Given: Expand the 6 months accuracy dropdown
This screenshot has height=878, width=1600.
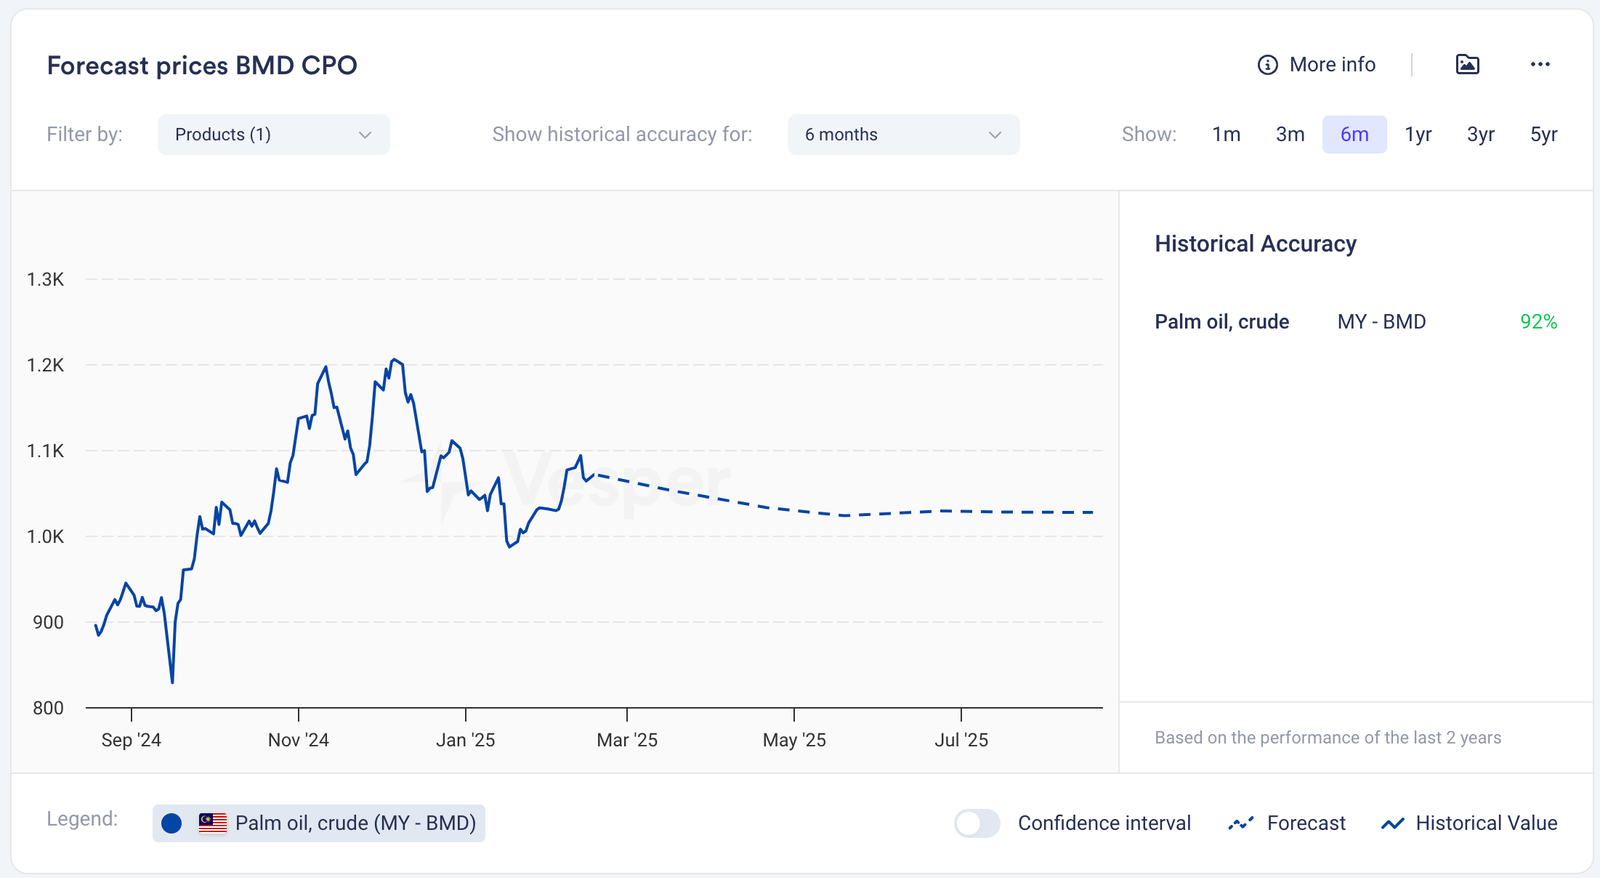Looking at the screenshot, I should [x=903, y=135].
